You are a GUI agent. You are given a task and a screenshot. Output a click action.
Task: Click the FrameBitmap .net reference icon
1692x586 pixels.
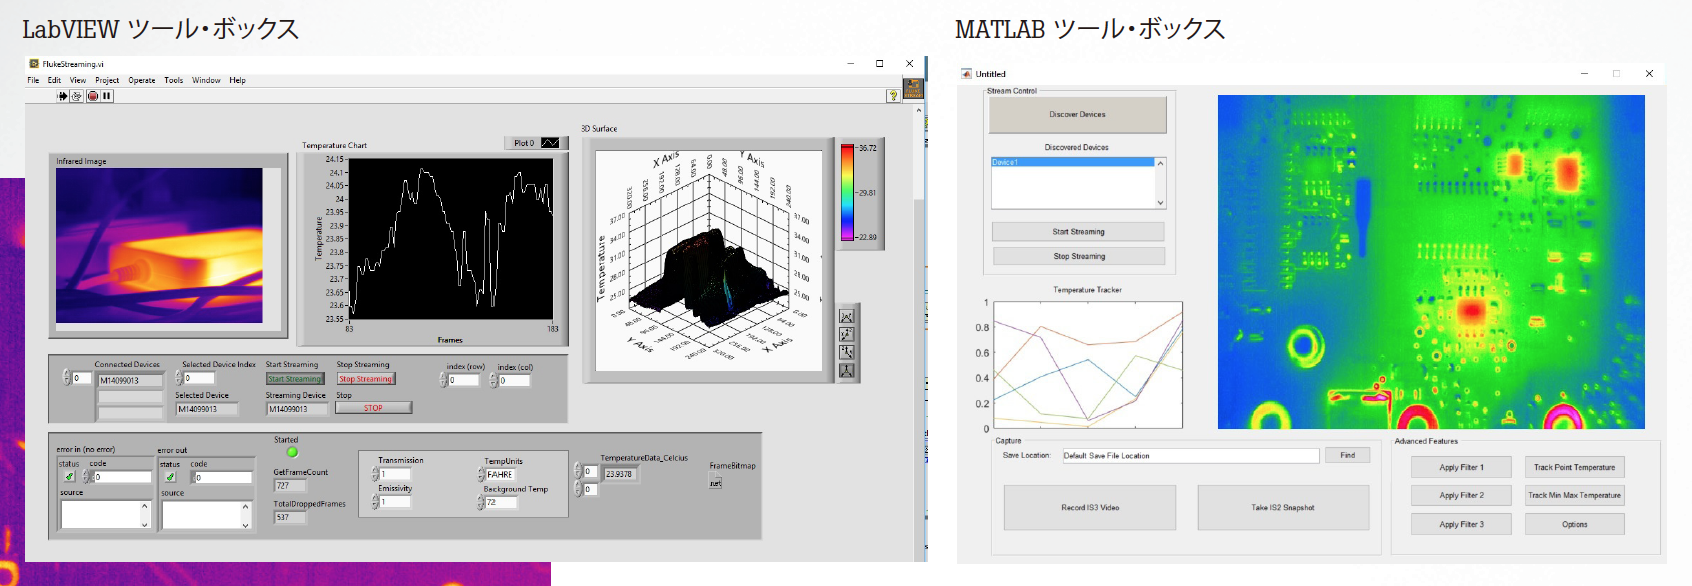(715, 482)
